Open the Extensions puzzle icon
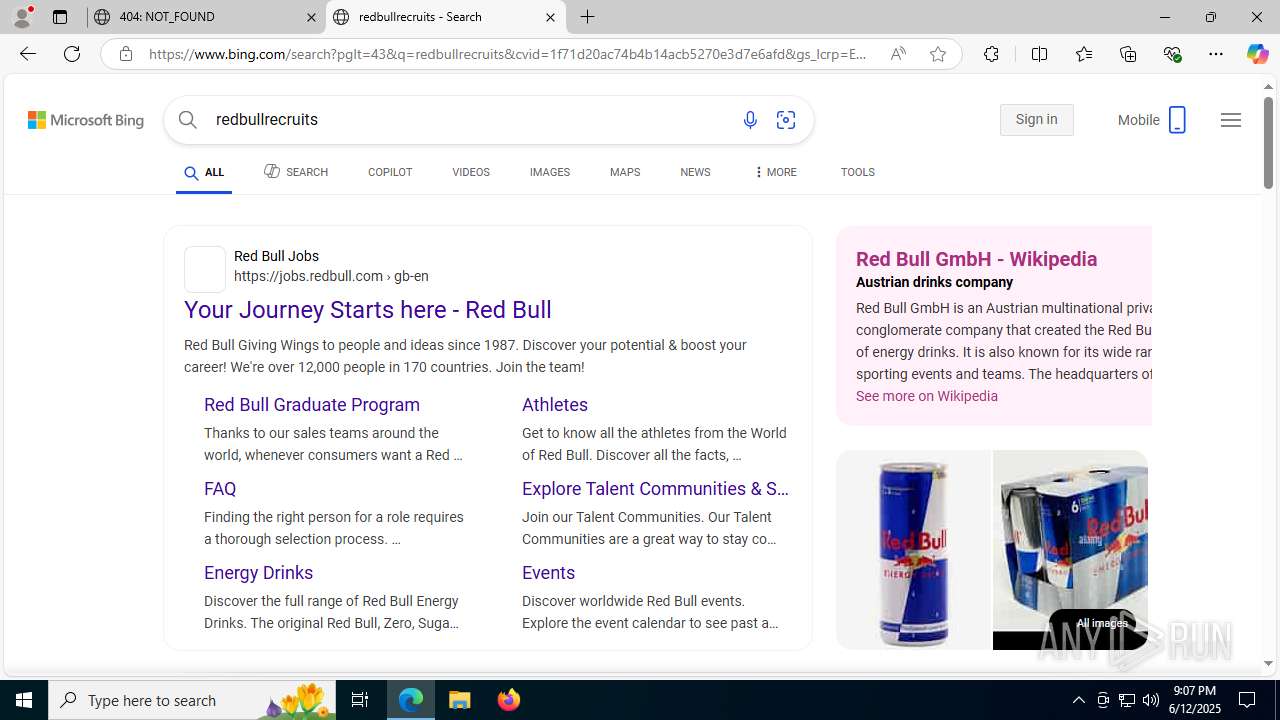 pos(991,54)
